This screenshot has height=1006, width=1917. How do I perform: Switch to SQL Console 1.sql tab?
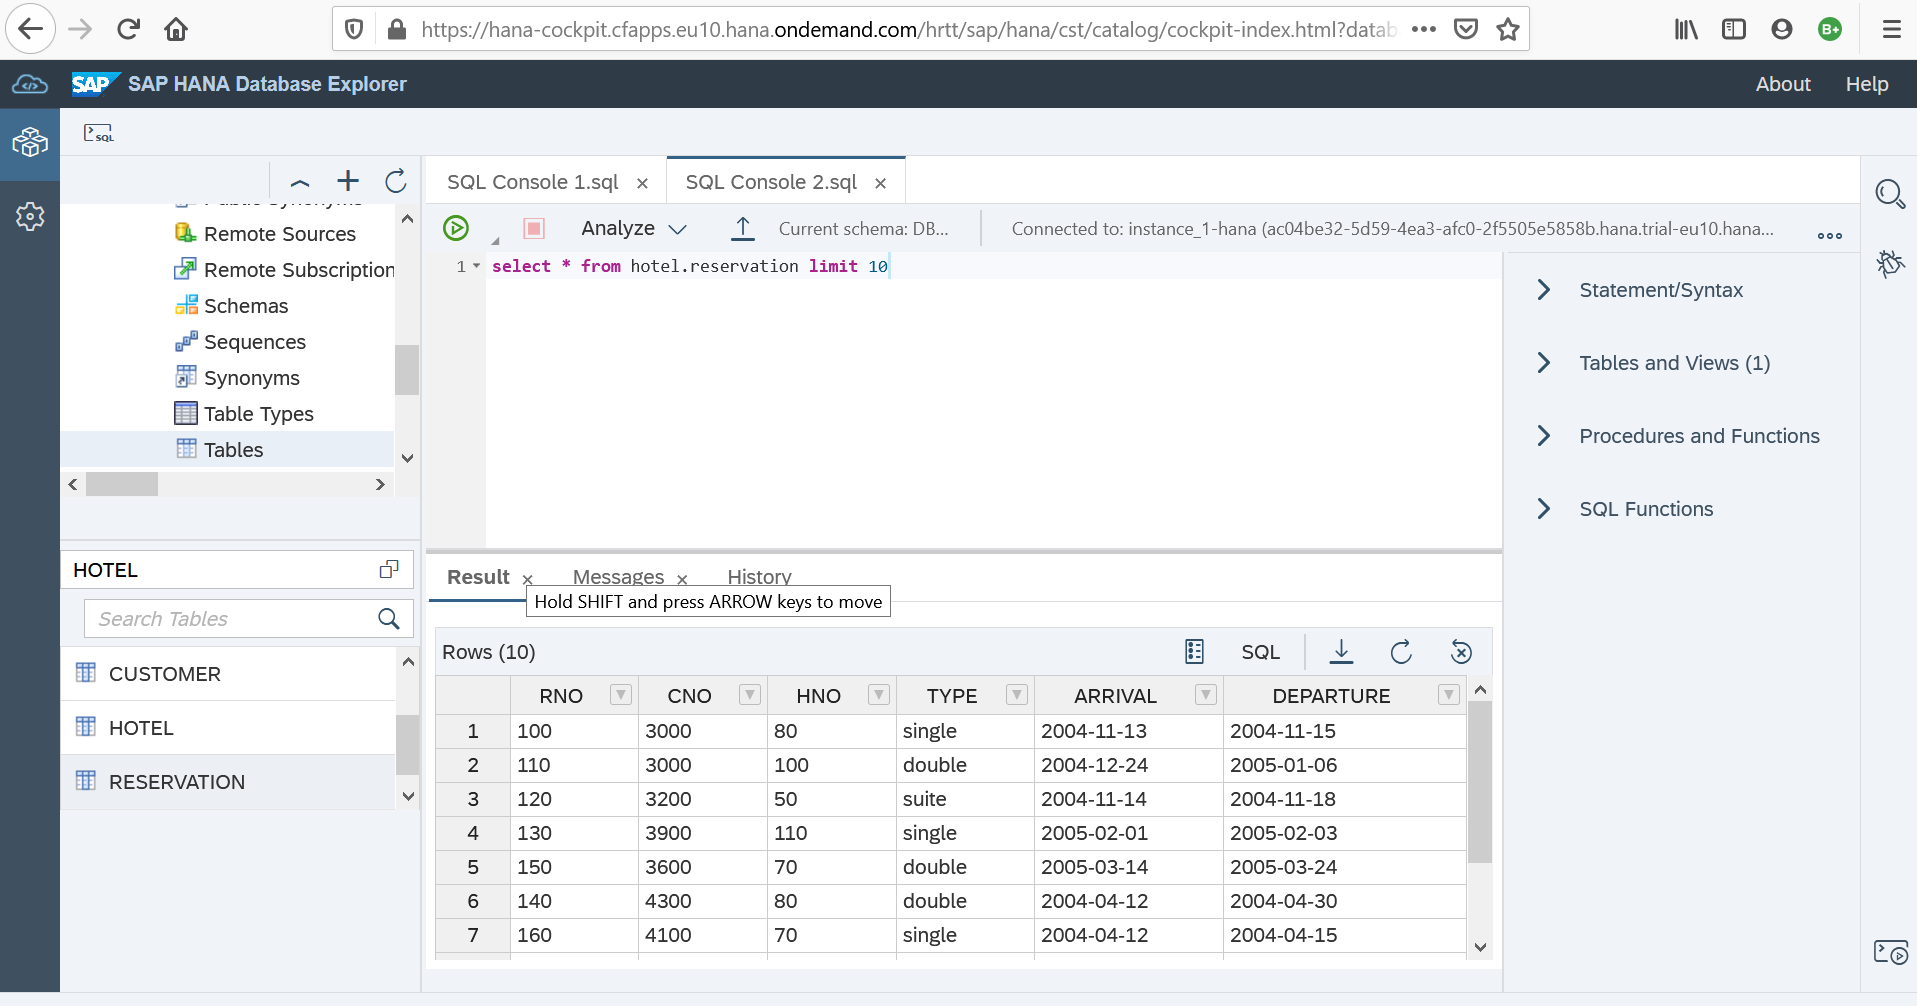[532, 182]
